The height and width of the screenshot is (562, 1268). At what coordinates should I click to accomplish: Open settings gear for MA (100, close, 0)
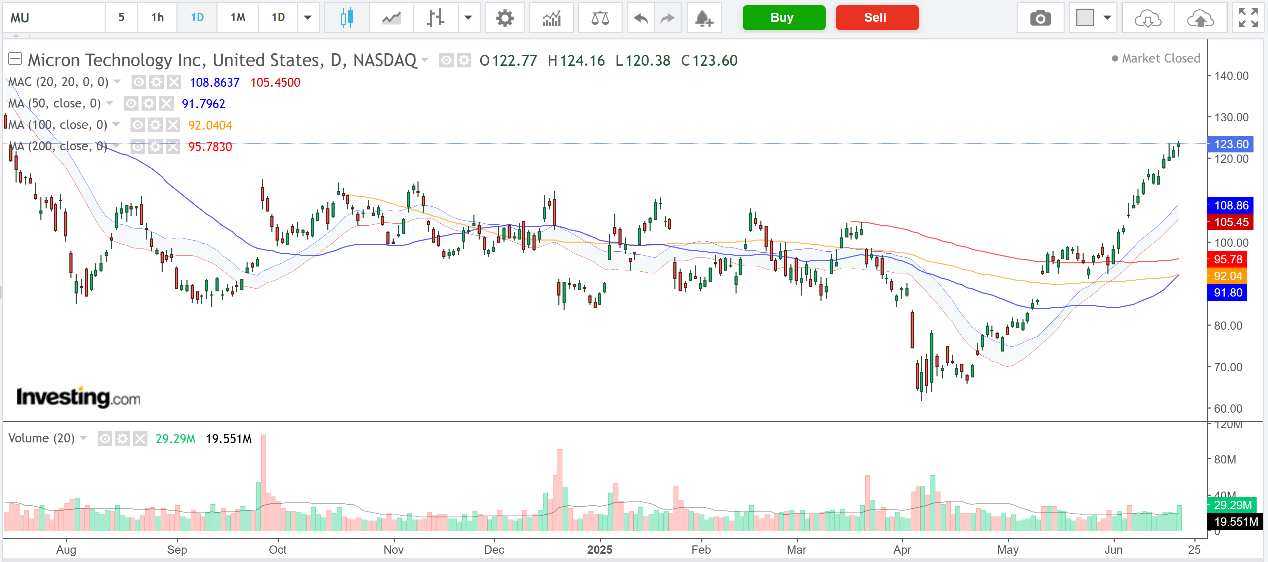[155, 125]
